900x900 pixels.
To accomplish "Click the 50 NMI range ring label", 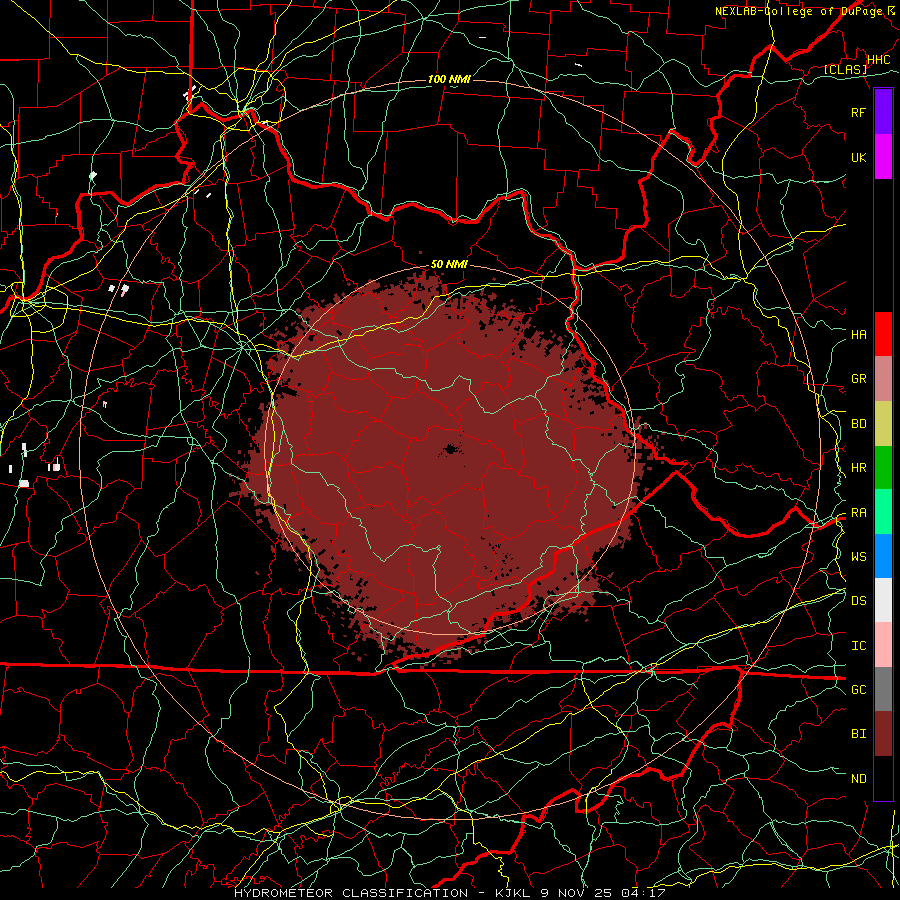I will [449, 264].
